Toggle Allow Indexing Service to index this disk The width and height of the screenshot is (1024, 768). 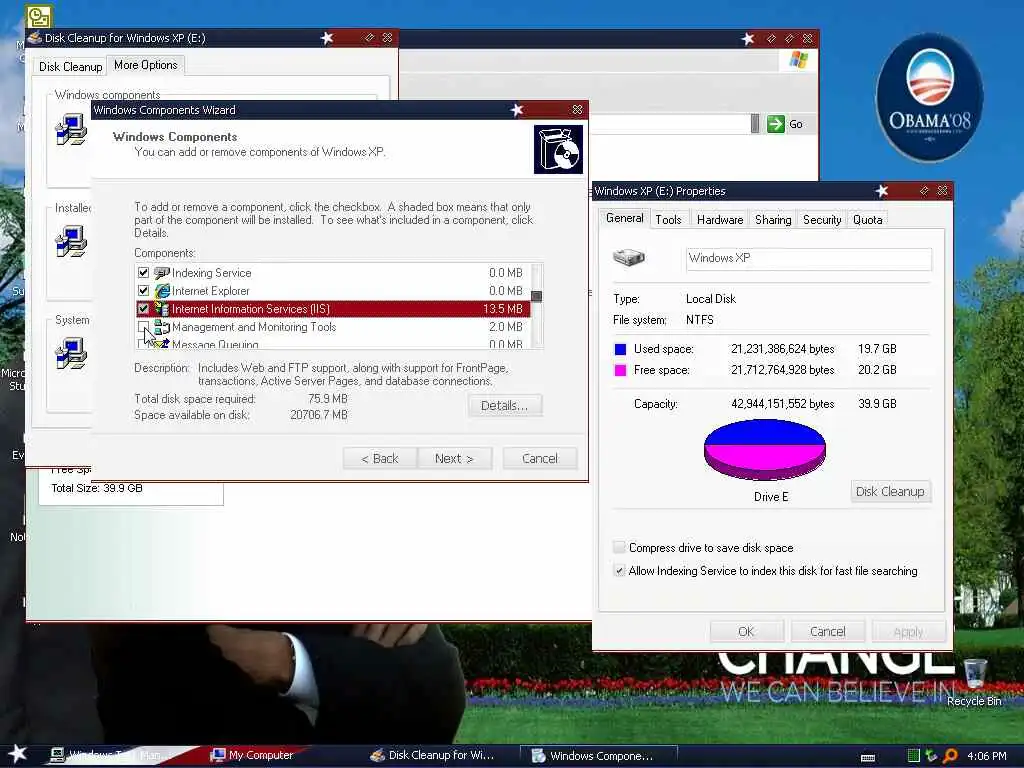pyautogui.click(x=619, y=570)
